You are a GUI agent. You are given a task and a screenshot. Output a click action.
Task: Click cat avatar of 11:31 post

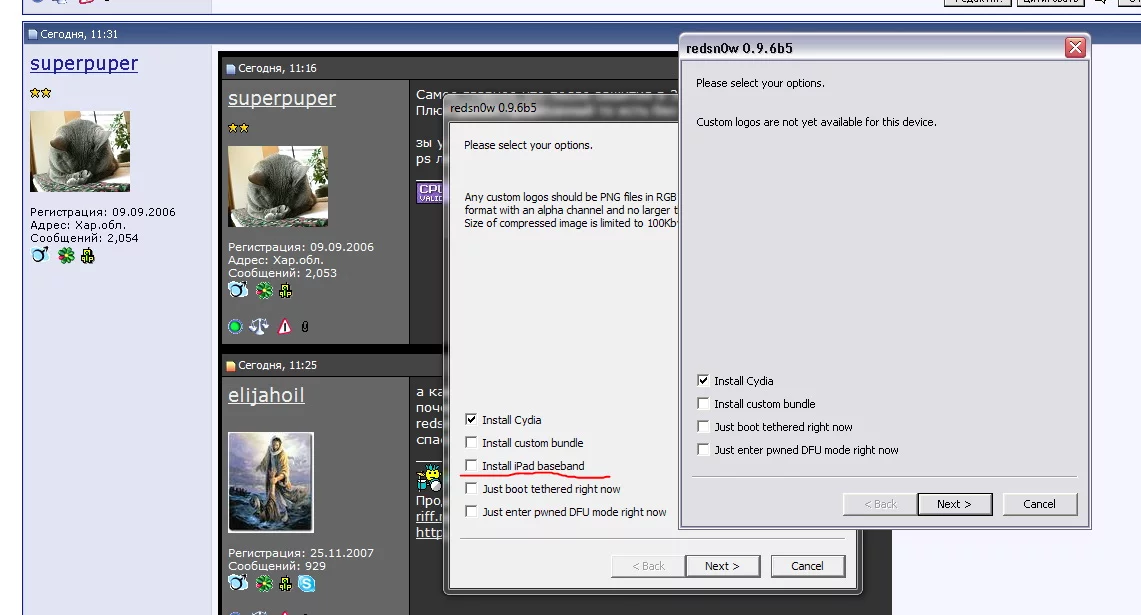click(x=80, y=151)
